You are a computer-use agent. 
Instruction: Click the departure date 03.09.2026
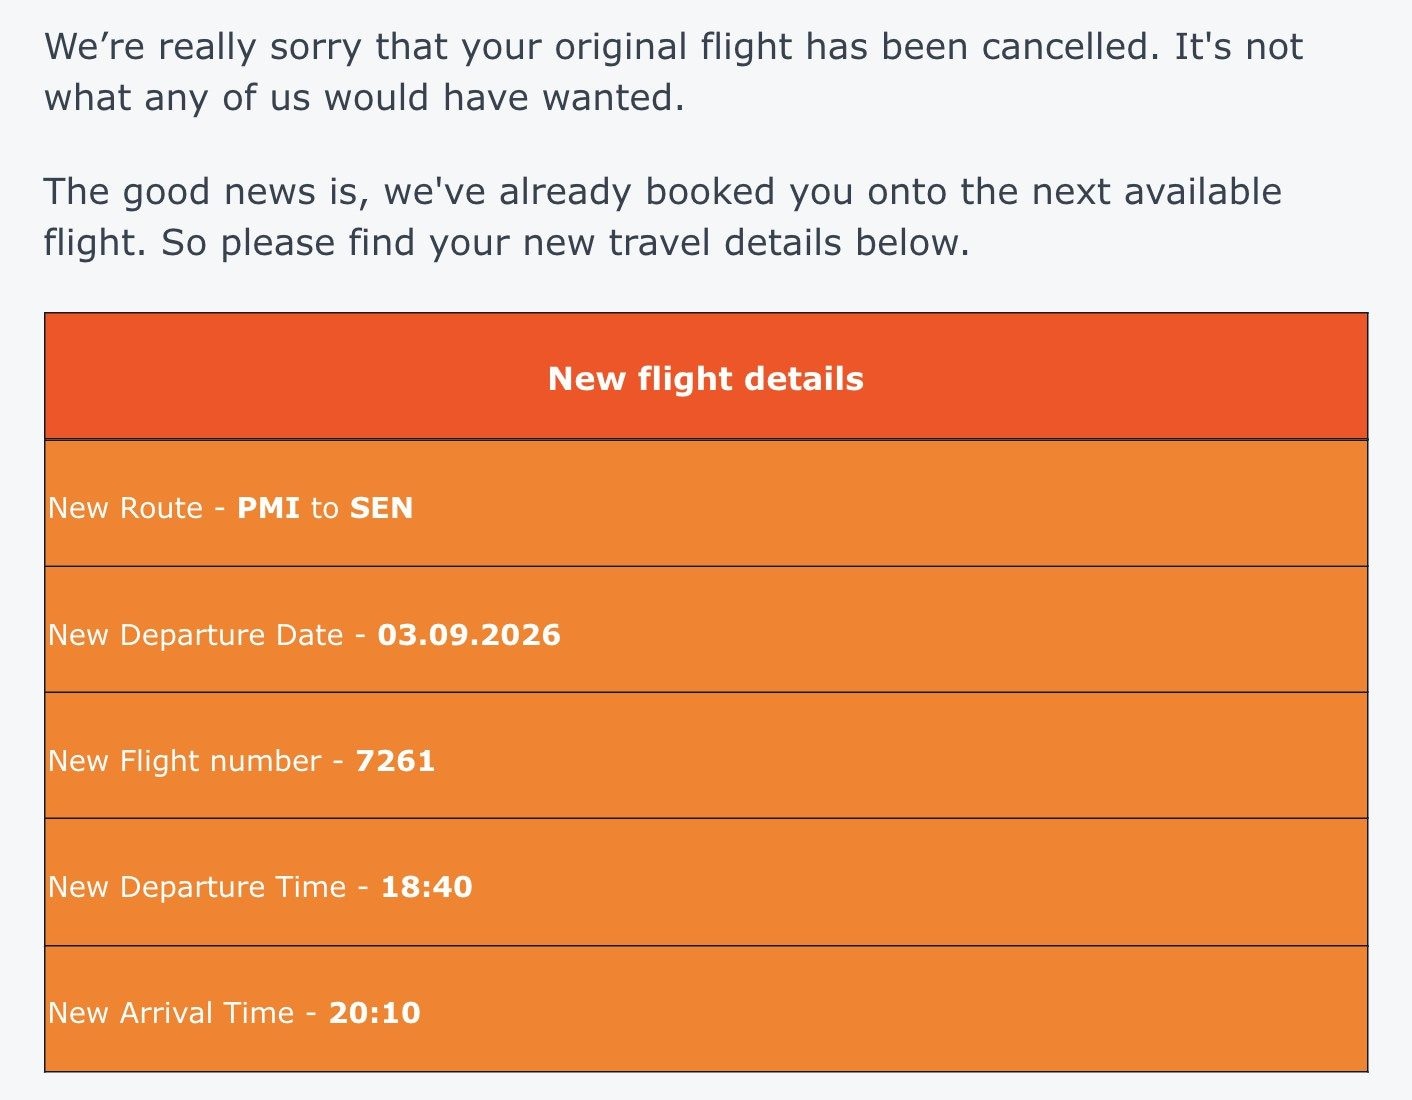point(469,635)
